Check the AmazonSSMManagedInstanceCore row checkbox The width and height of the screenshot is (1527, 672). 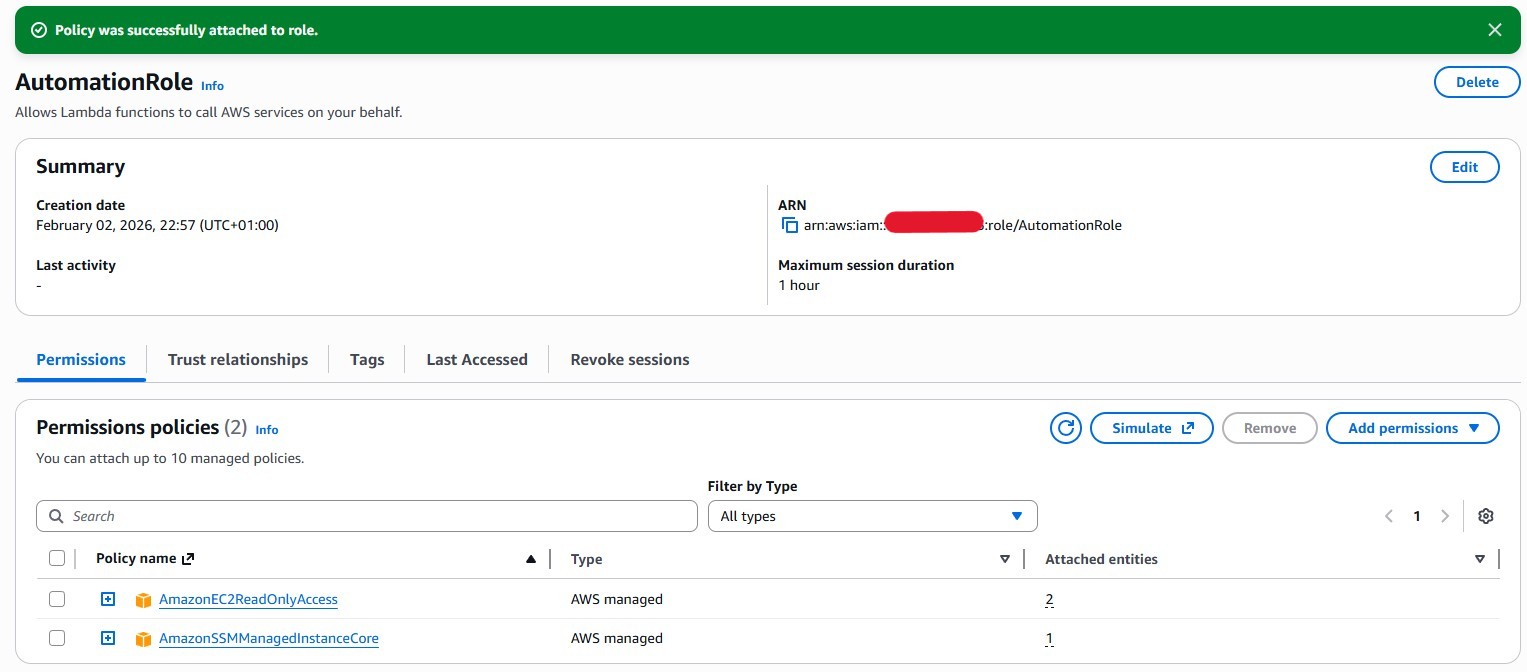click(x=57, y=638)
